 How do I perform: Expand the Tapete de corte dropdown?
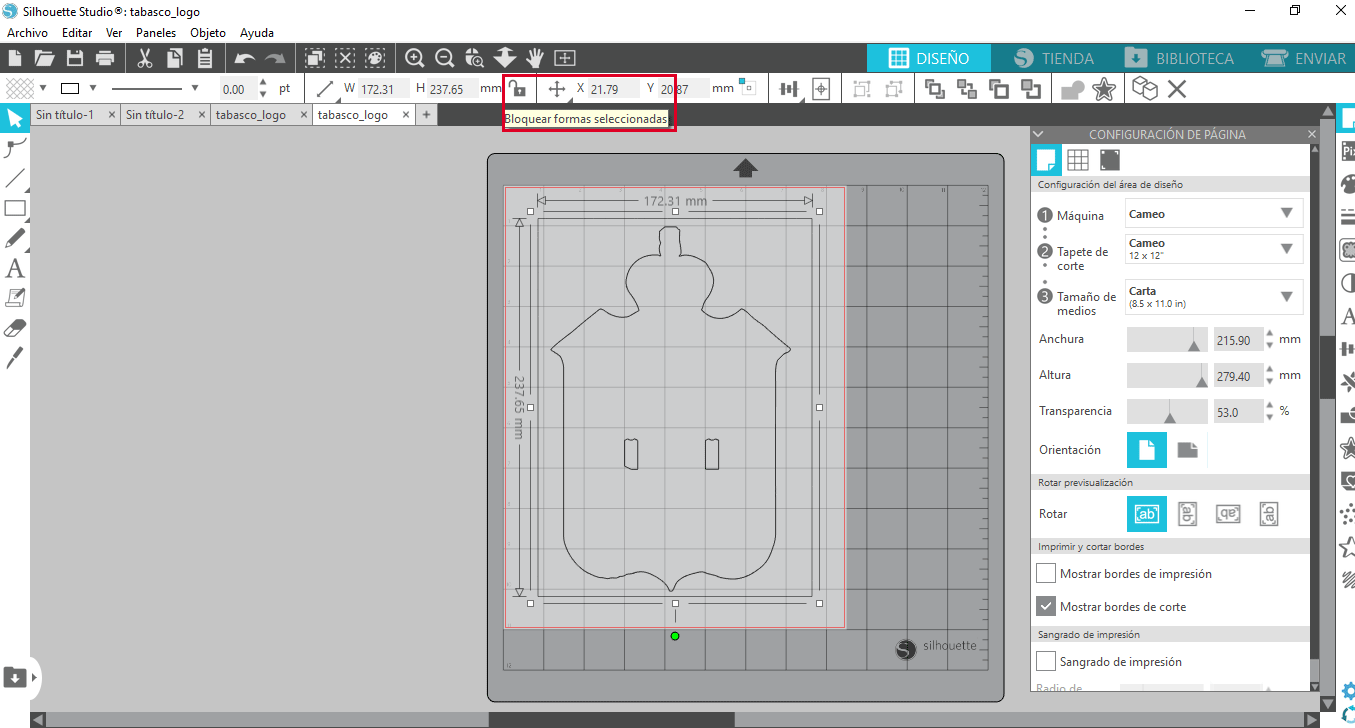[x=1214, y=249]
